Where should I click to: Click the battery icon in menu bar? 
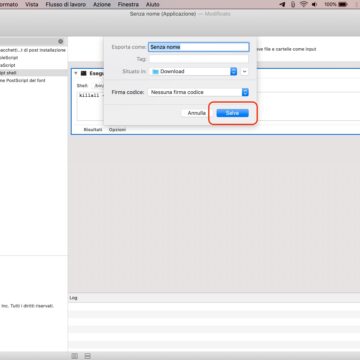(x=343, y=4)
